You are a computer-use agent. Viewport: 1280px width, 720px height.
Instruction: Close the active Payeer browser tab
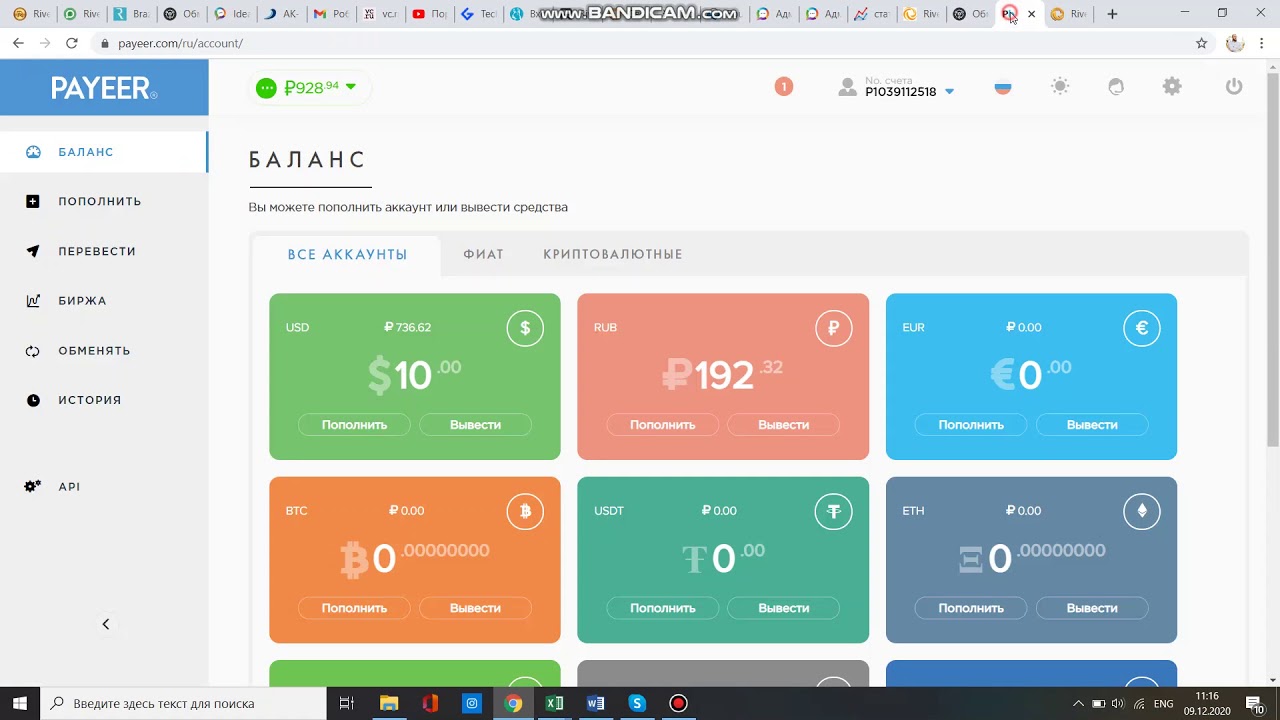coord(1031,14)
